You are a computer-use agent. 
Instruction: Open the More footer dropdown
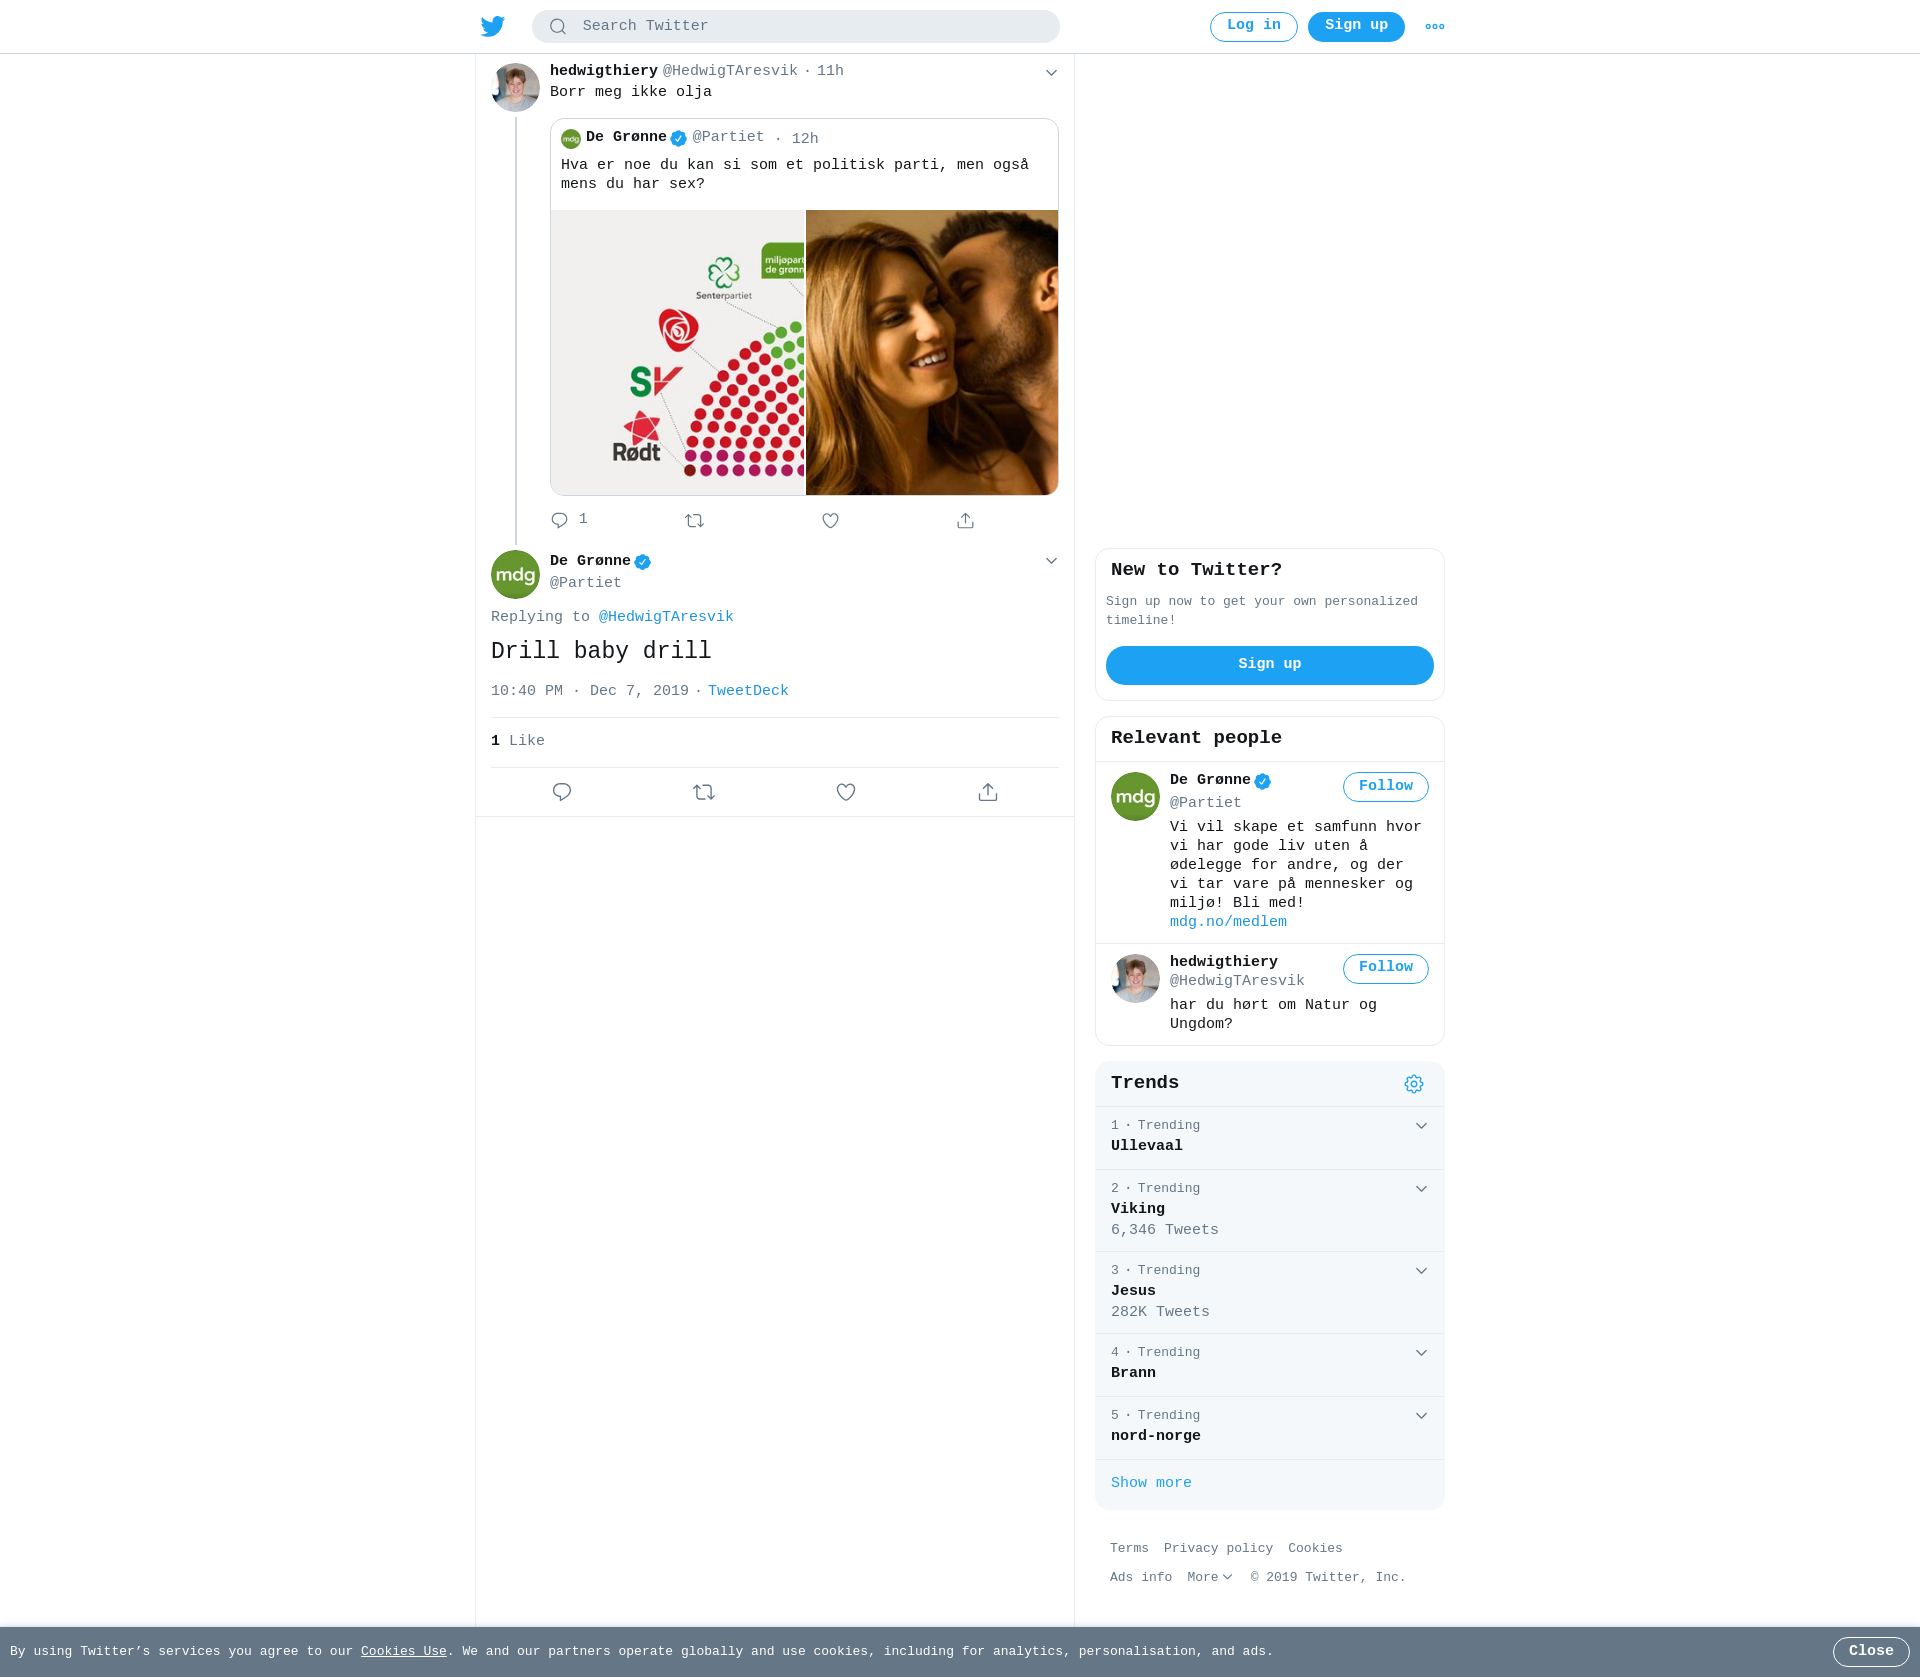click(x=1209, y=1577)
